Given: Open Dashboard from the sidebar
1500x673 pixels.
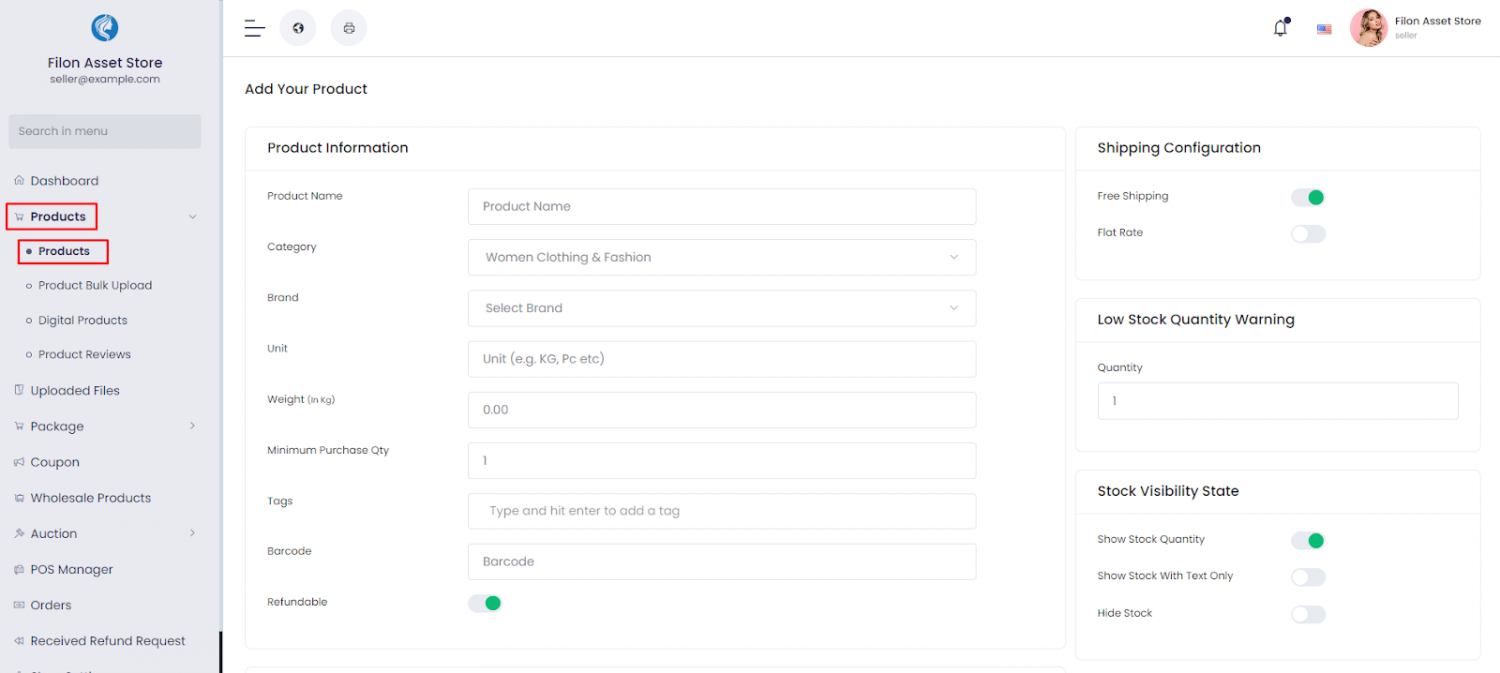Looking at the screenshot, I should coord(66,180).
